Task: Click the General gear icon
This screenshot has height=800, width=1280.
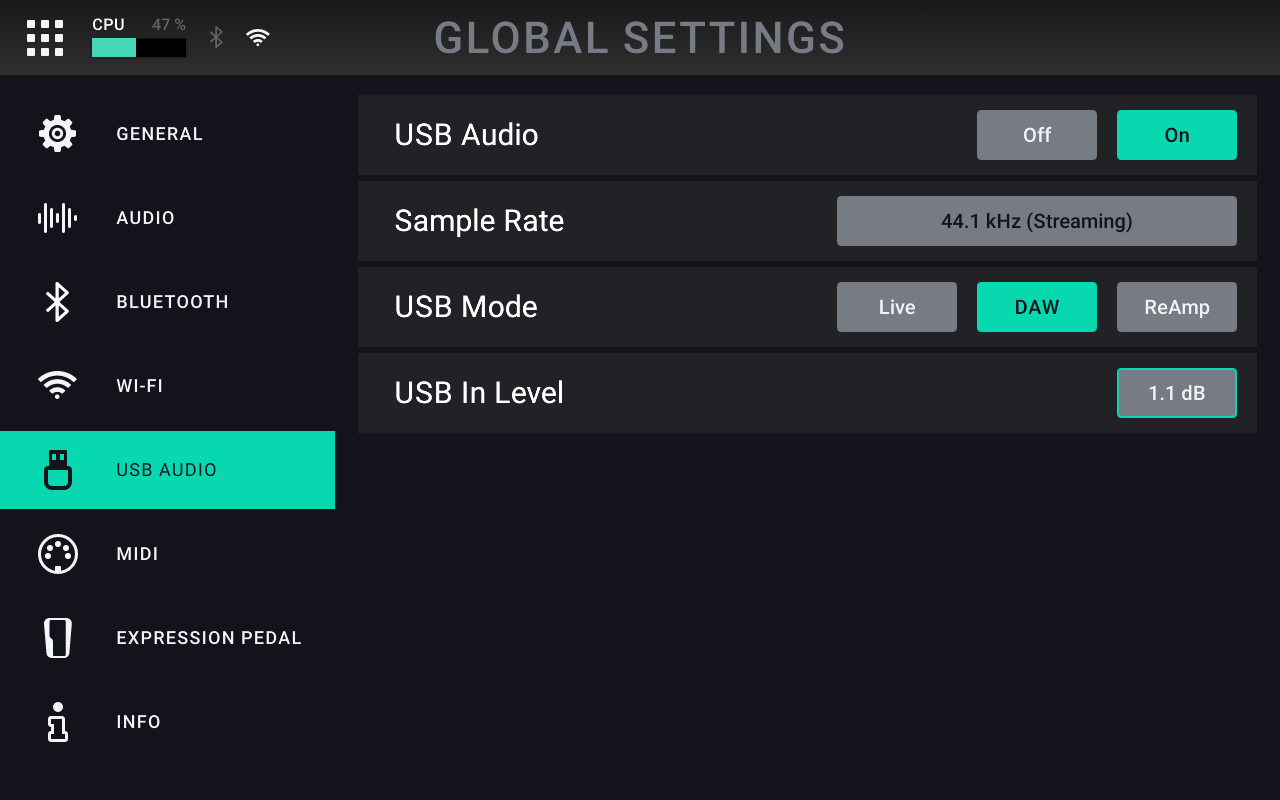Action: point(57,134)
